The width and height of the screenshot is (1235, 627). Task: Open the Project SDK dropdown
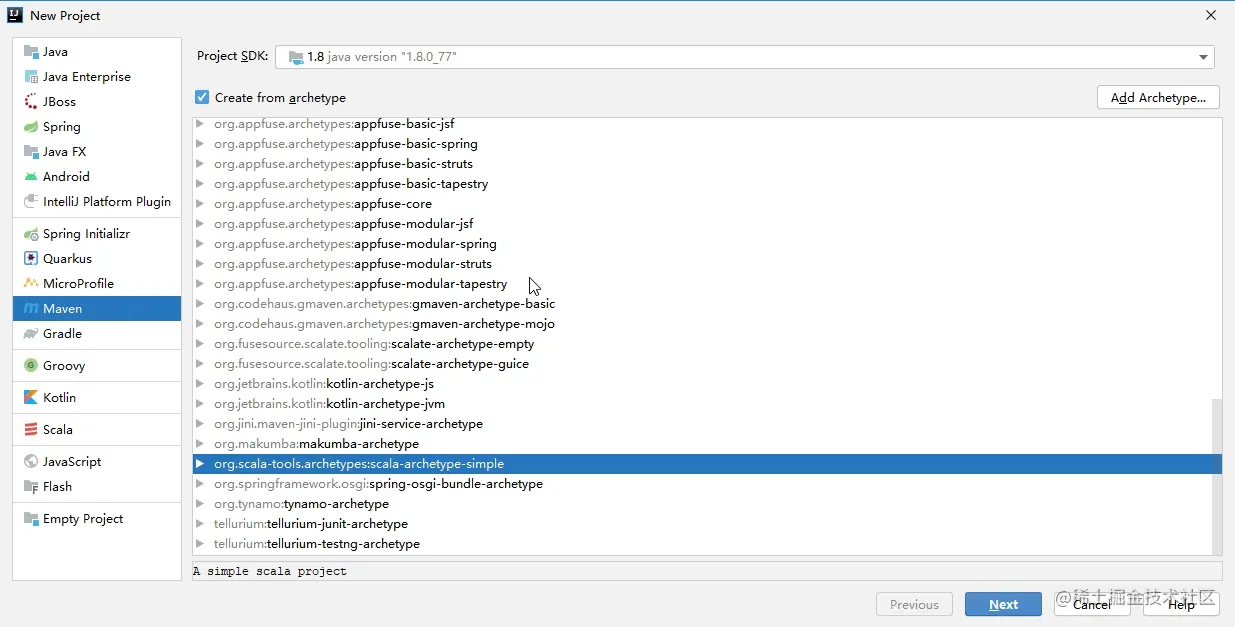1203,58
